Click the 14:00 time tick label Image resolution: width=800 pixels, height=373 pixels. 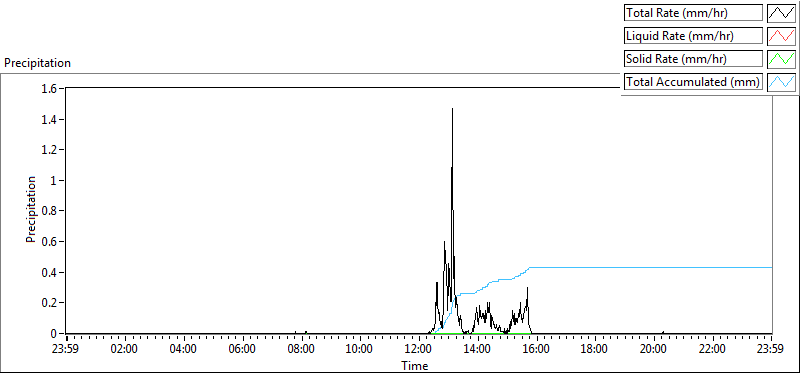[x=478, y=349]
